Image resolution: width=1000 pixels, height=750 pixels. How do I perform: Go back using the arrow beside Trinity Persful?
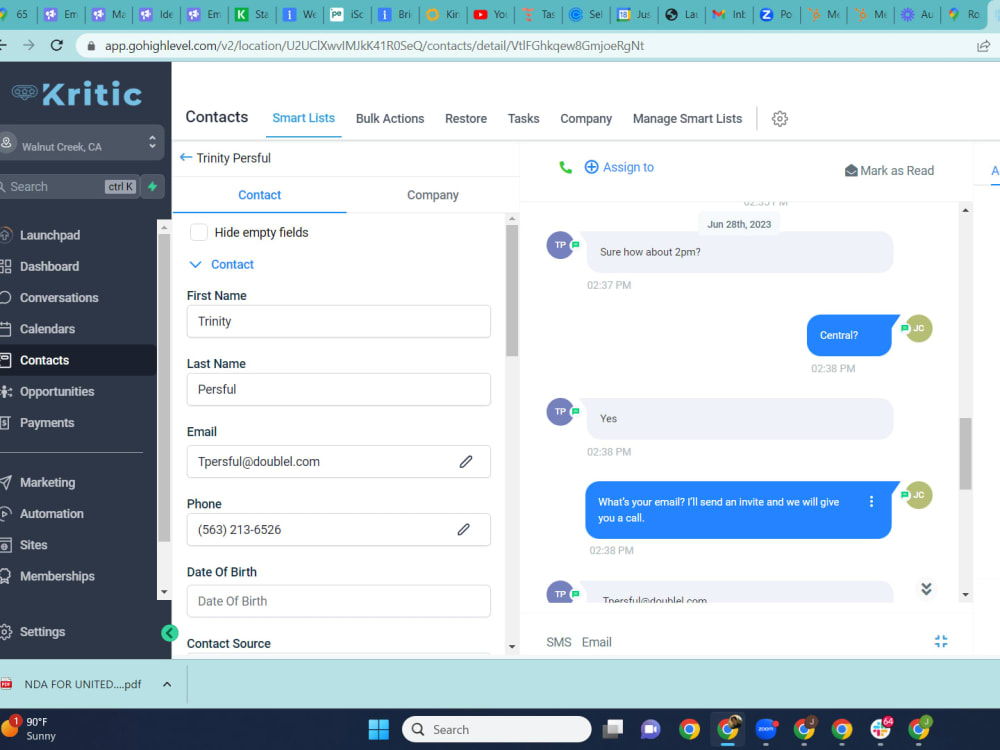[186, 158]
